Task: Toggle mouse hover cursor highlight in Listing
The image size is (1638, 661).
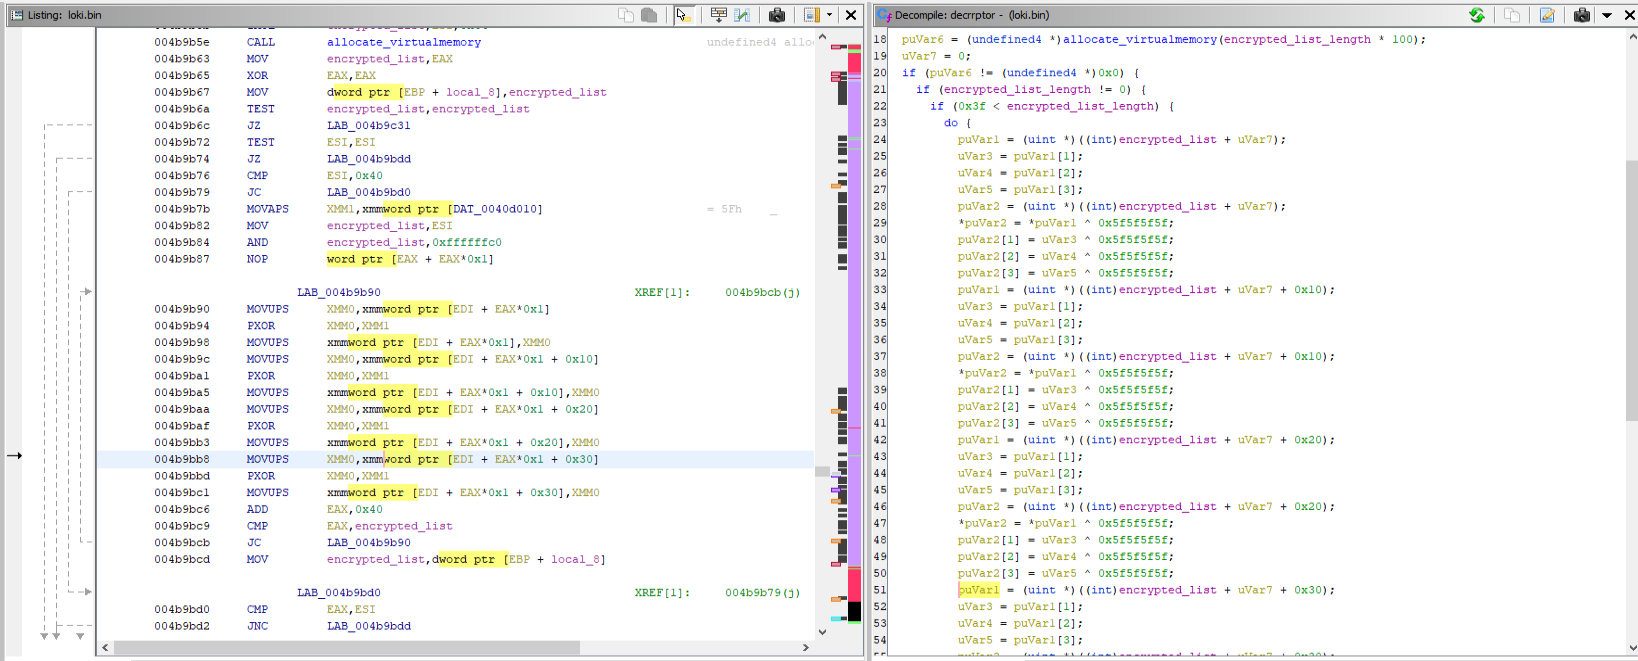Action: coord(683,15)
